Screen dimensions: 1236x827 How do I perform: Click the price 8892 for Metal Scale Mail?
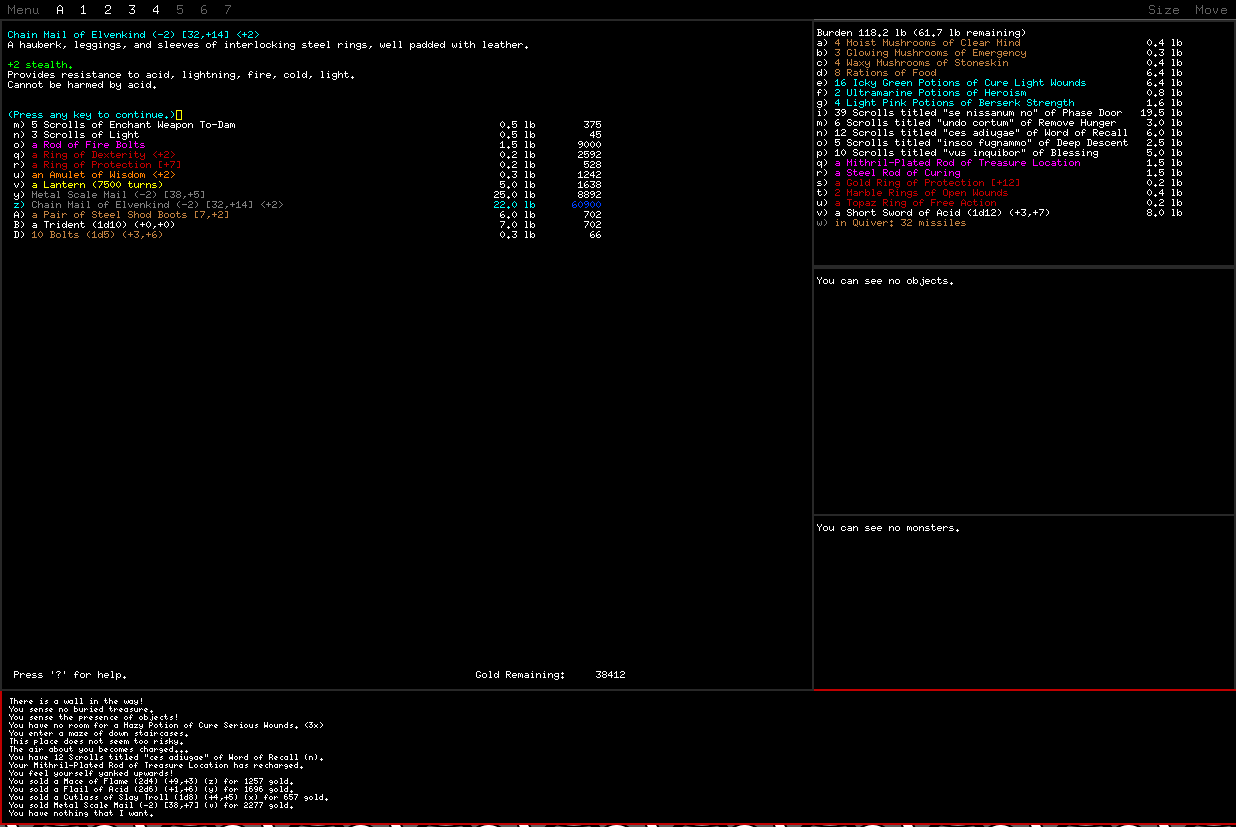(x=589, y=195)
